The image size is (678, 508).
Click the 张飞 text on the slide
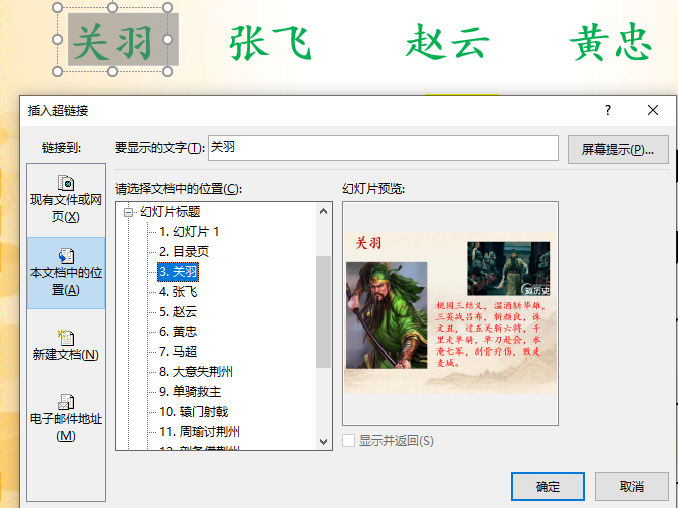click(270, 42)
